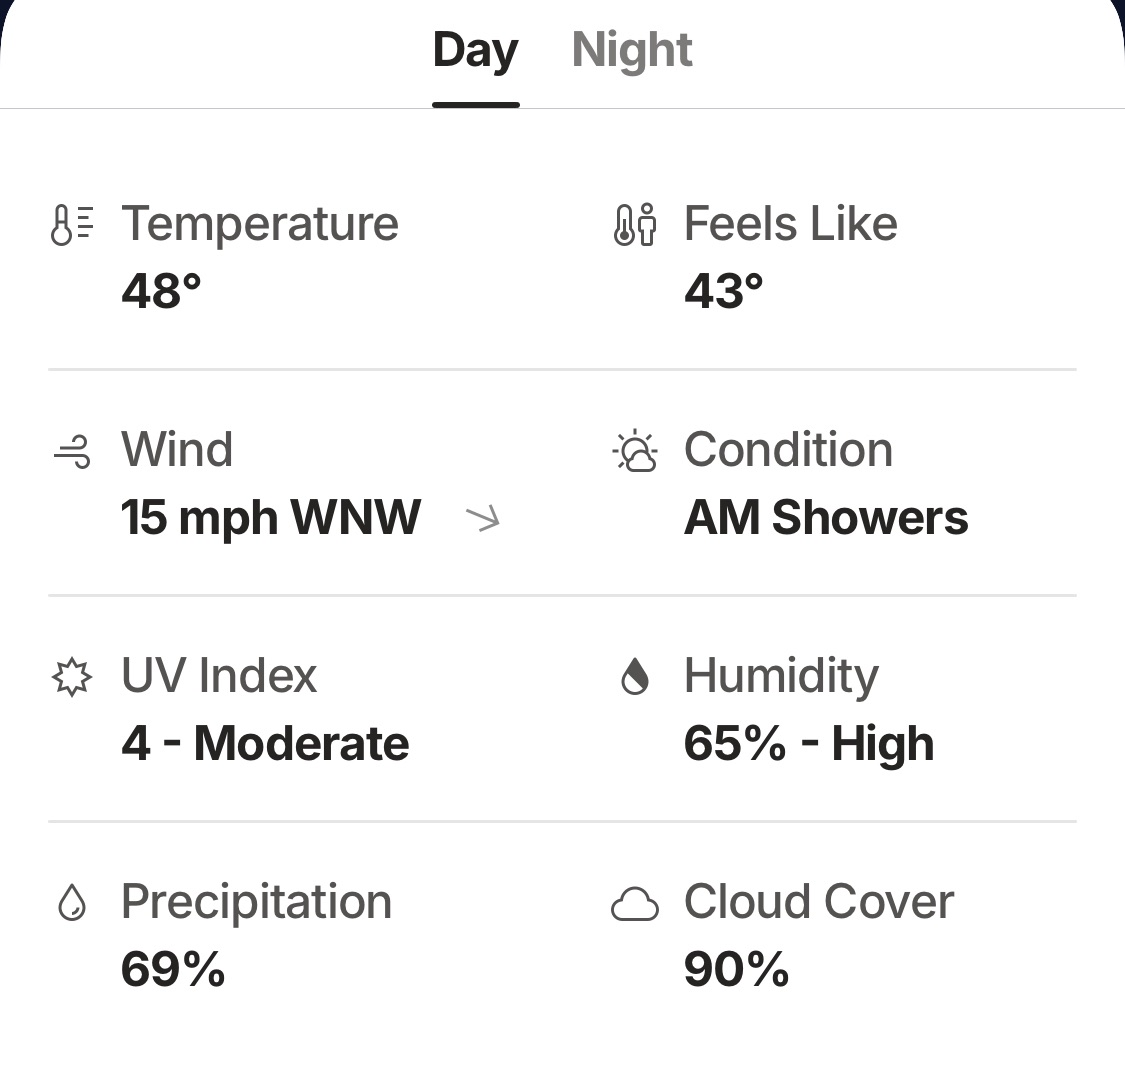Viewport: 1125px width, 1086px height.
Task: Tap the 15 mph WNW wind reading
Action: click(271, 518)
